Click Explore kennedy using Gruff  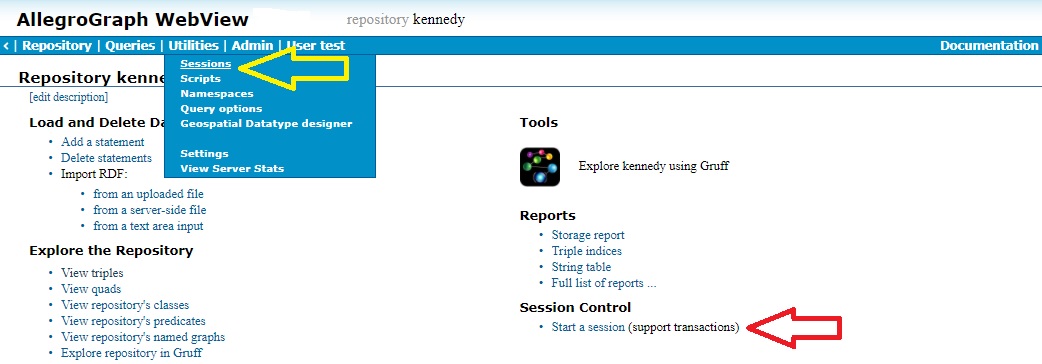click(x=654, y=166)
